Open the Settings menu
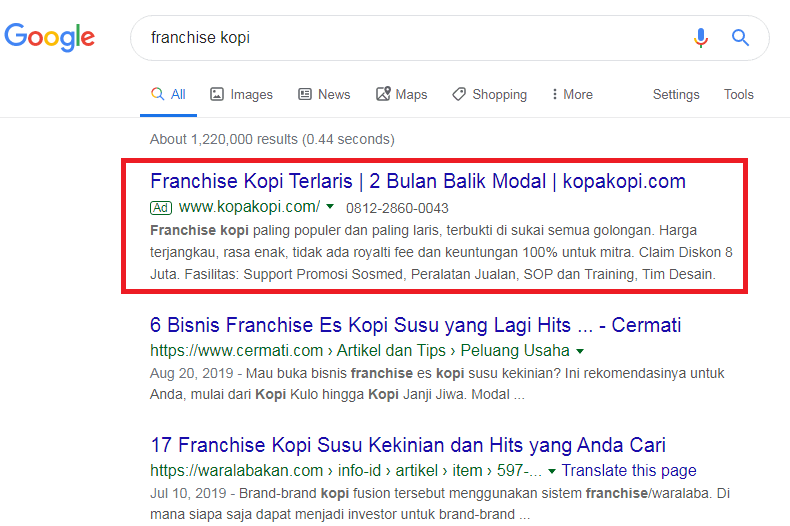 [676, 94]
